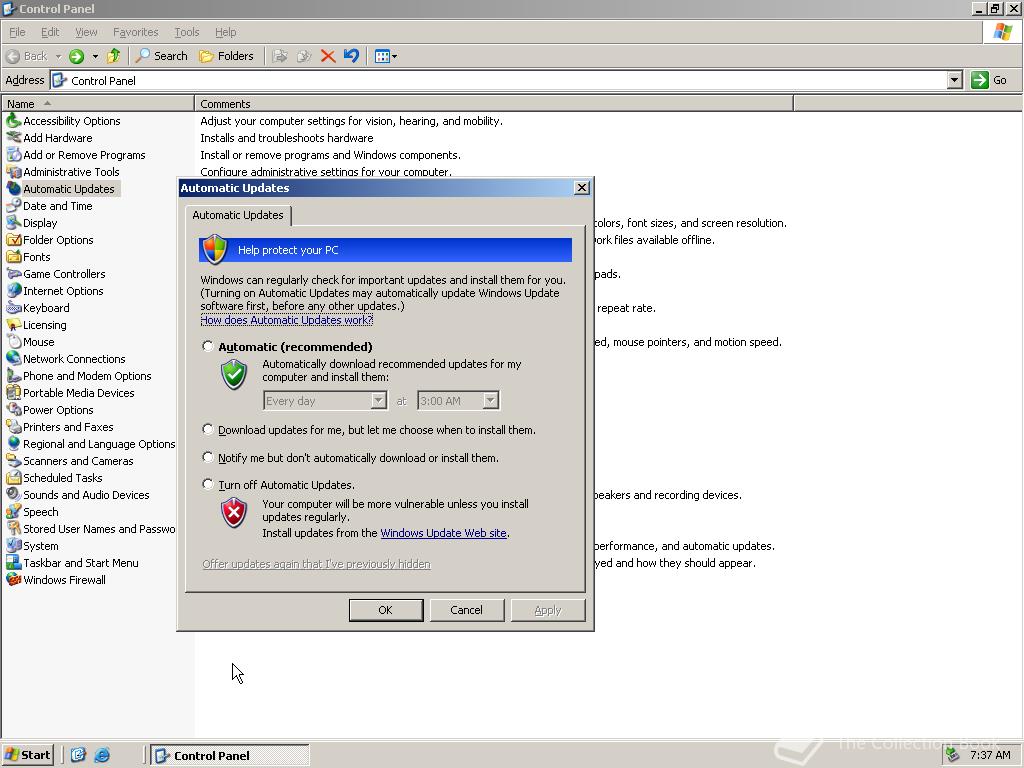Open the File menu
The height and width of the screenshot is (768, 1024).
(x=17, y=32)
